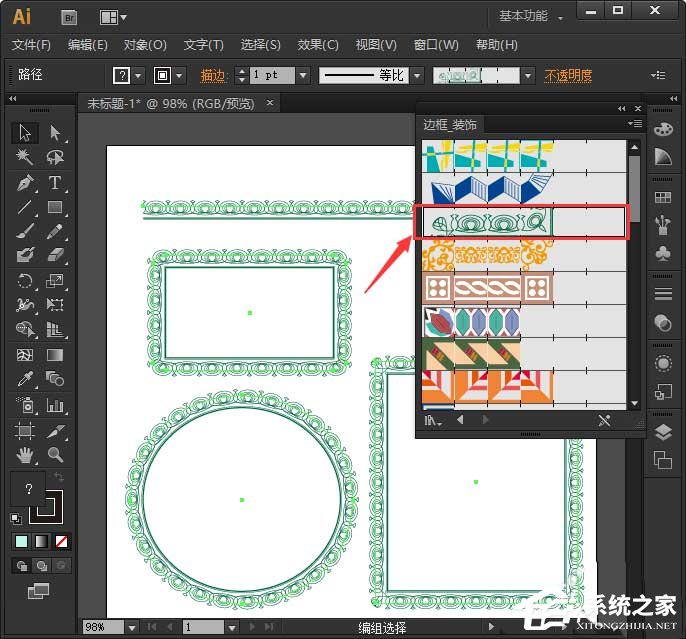Image resolution: width=686 pixels, height=639 pixels.
Task: Switch to gradient fill mode
Action: (42, 541)
